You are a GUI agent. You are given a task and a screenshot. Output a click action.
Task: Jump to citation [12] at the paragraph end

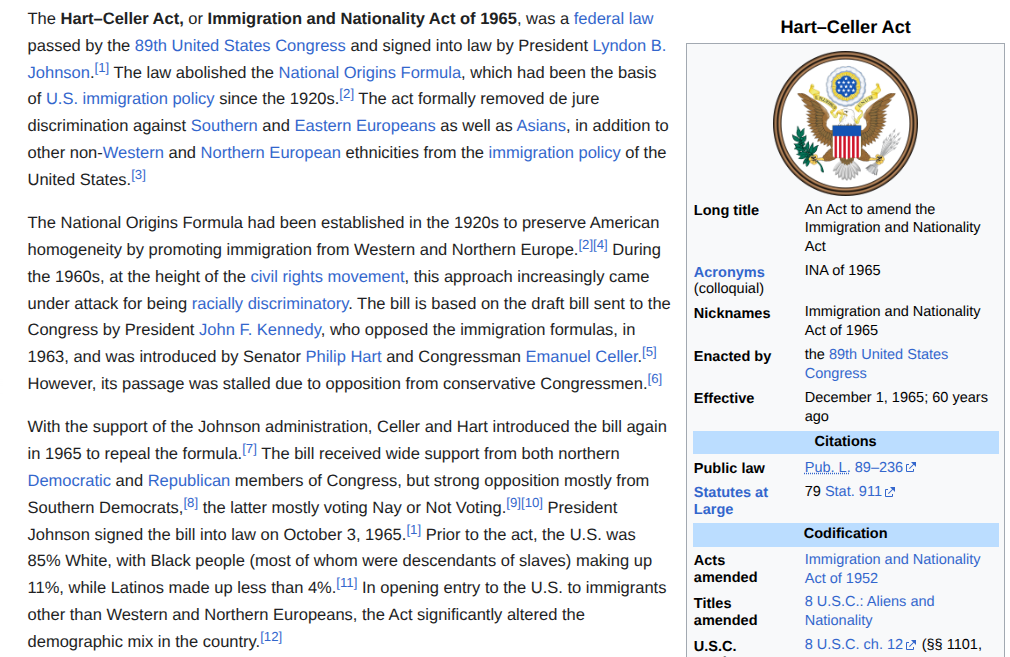click(271, 637)
